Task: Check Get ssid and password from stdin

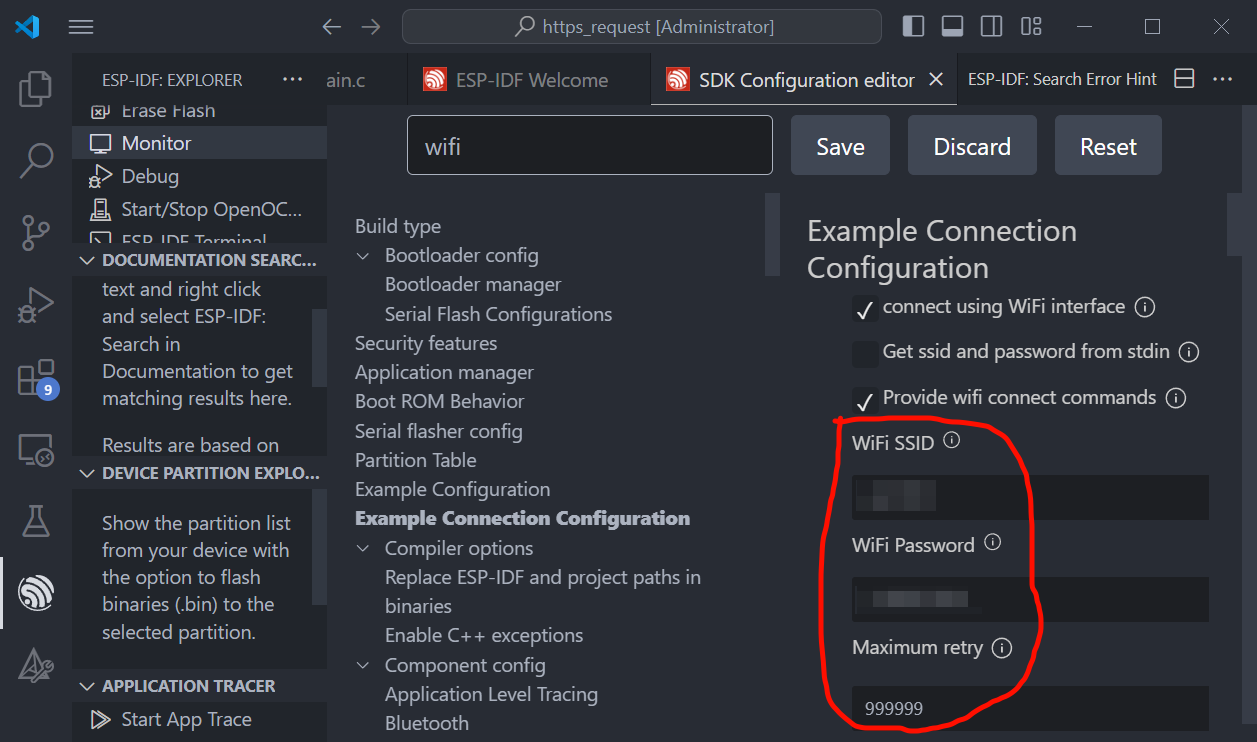Action: (865, 354)
